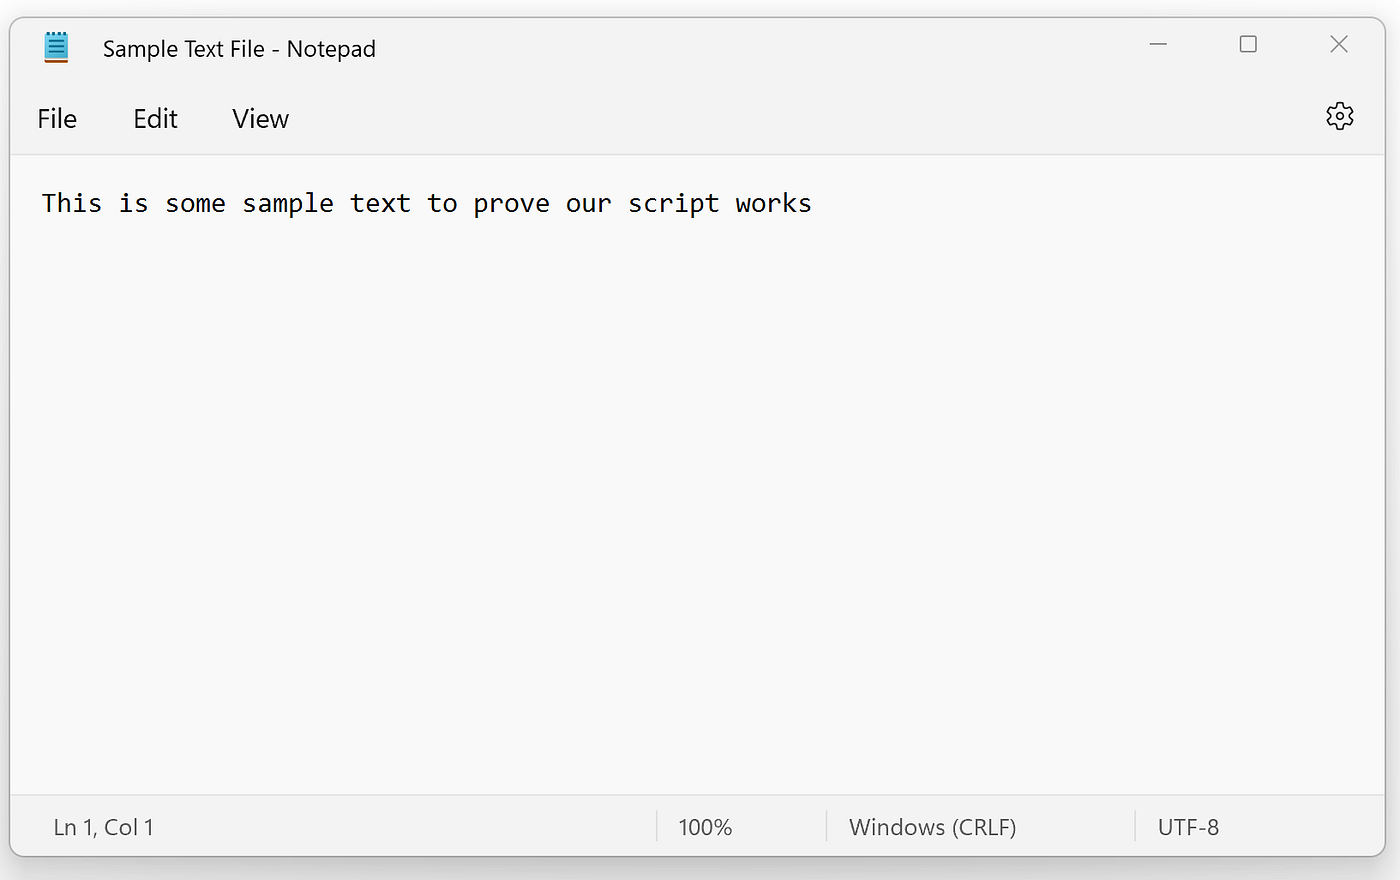Open the Edit menu
The height and width of the screenshot is (880, 1400).
(x=155, y=119)
